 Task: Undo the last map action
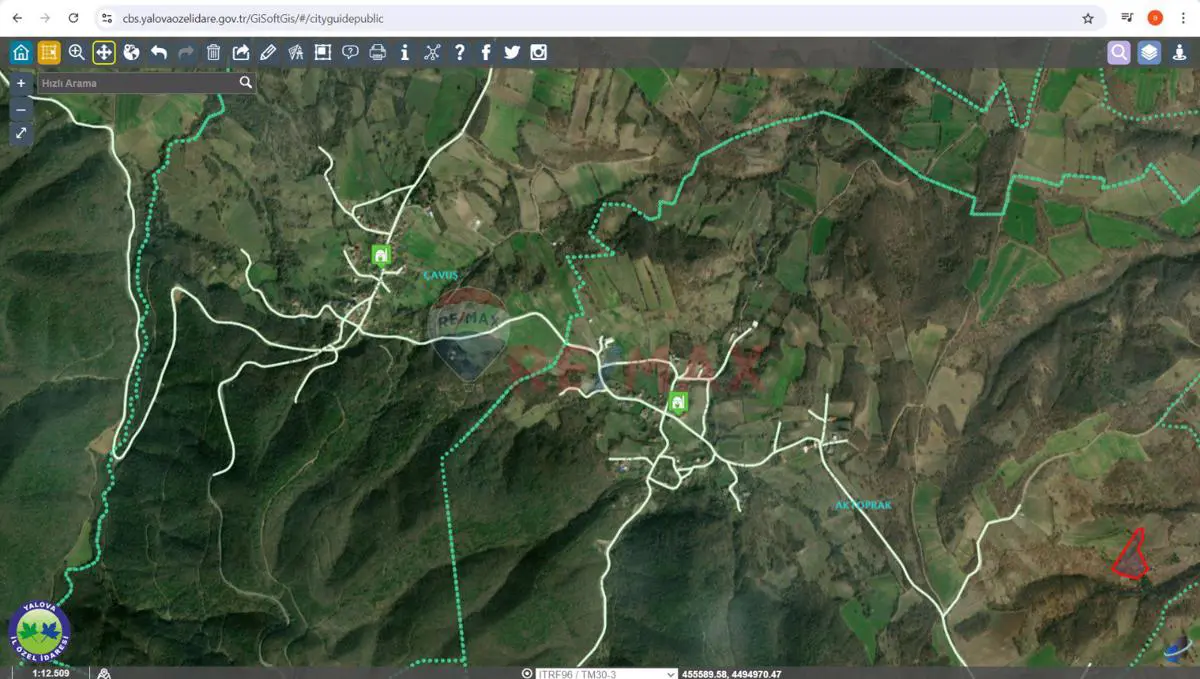[x=158, y=53]
